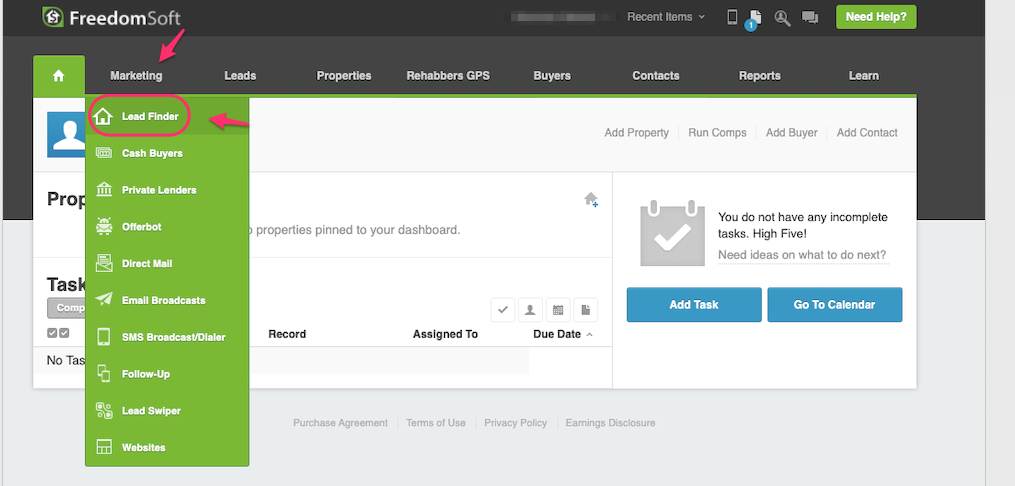The height and width of the screenshot is (486, 1015).
Task: Open the chat messages icon
Action: point(810,17)
